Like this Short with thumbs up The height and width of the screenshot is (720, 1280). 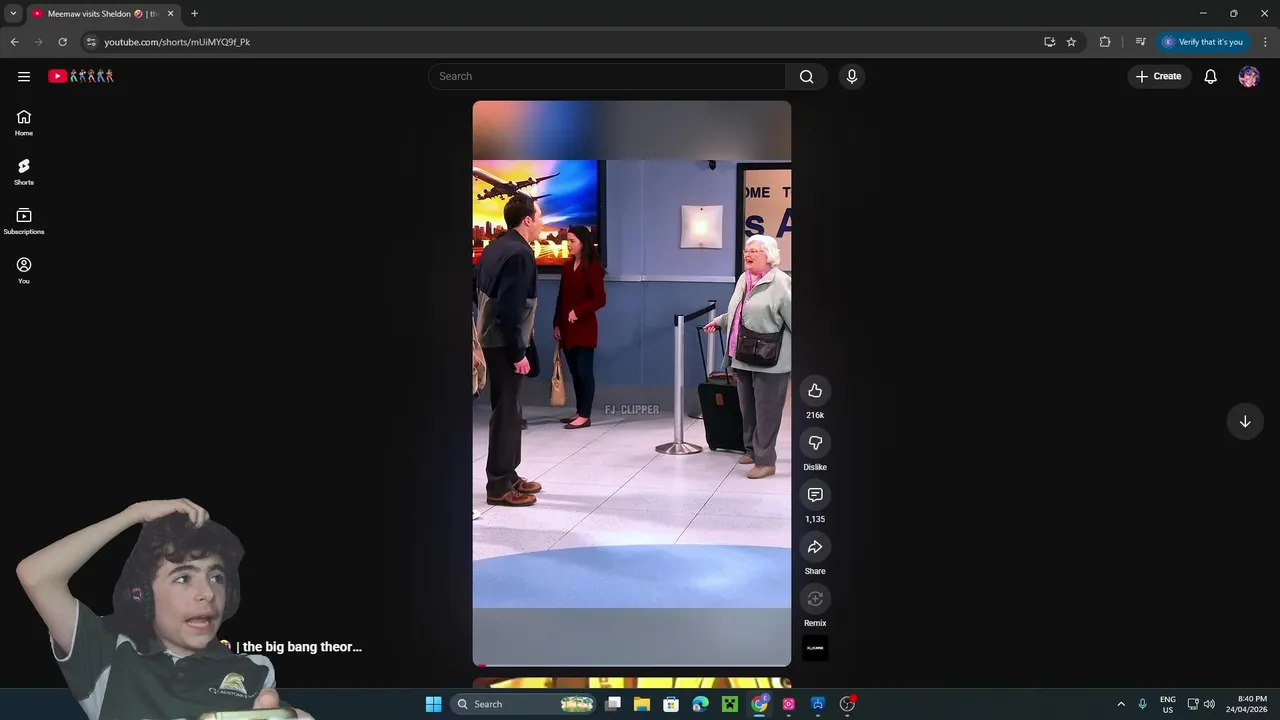(x=815, y=391)
